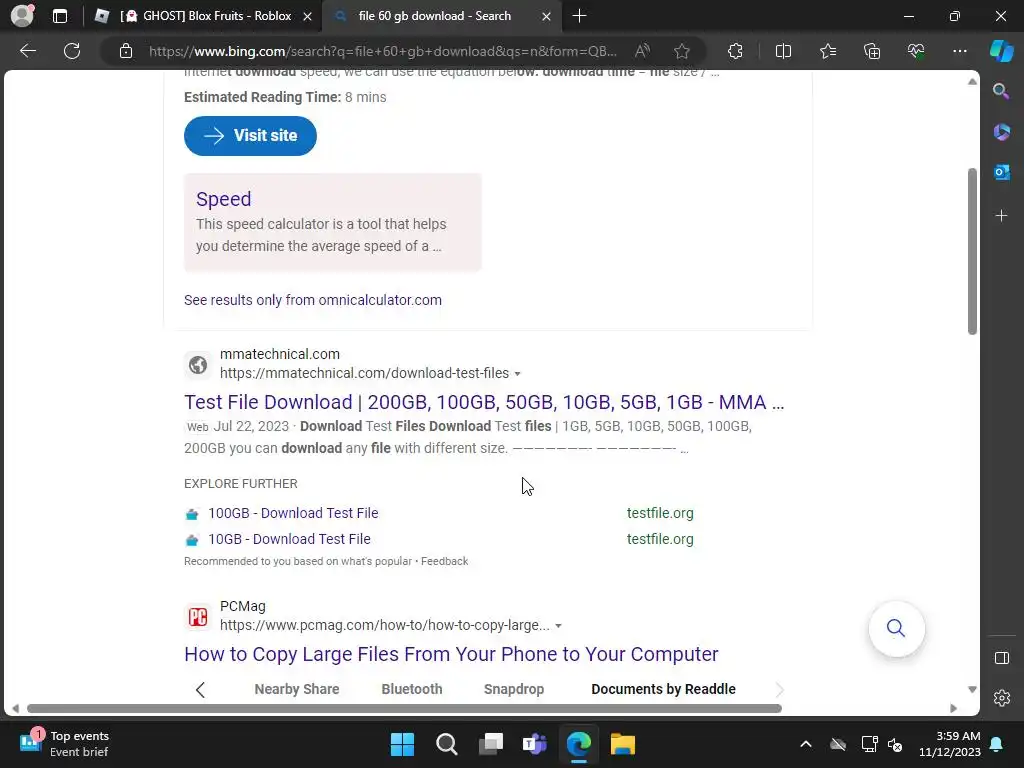View site information lock icon
1024x768 pixels.
tap(126, 51)
